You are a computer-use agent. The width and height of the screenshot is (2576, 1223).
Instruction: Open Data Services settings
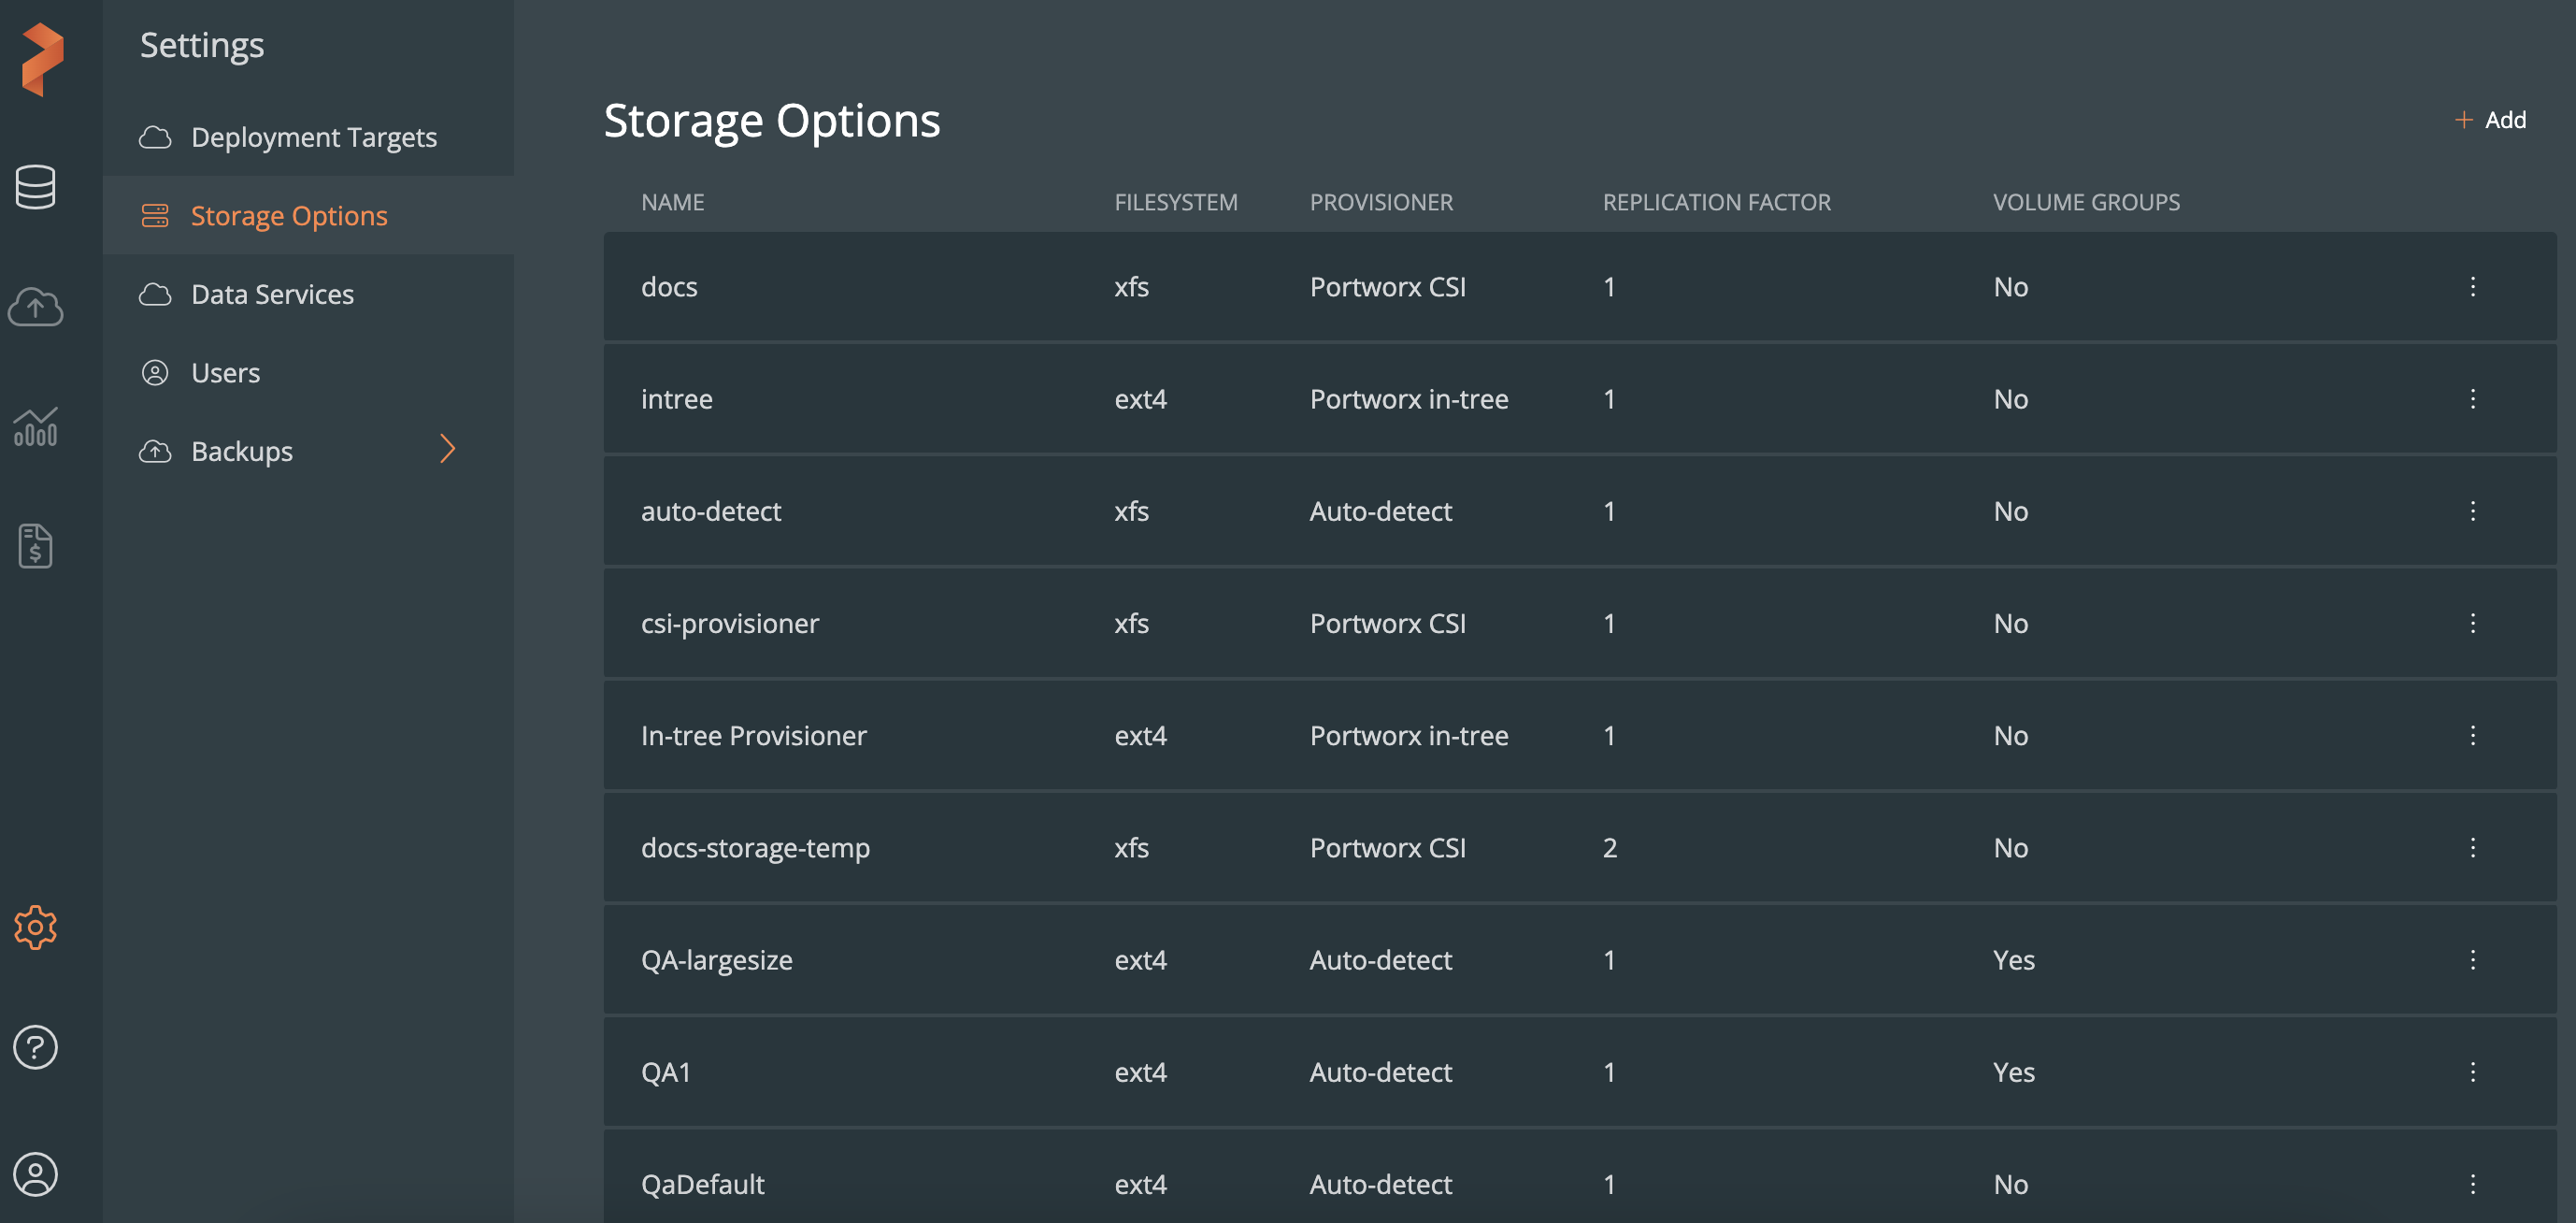click(308, 294)
